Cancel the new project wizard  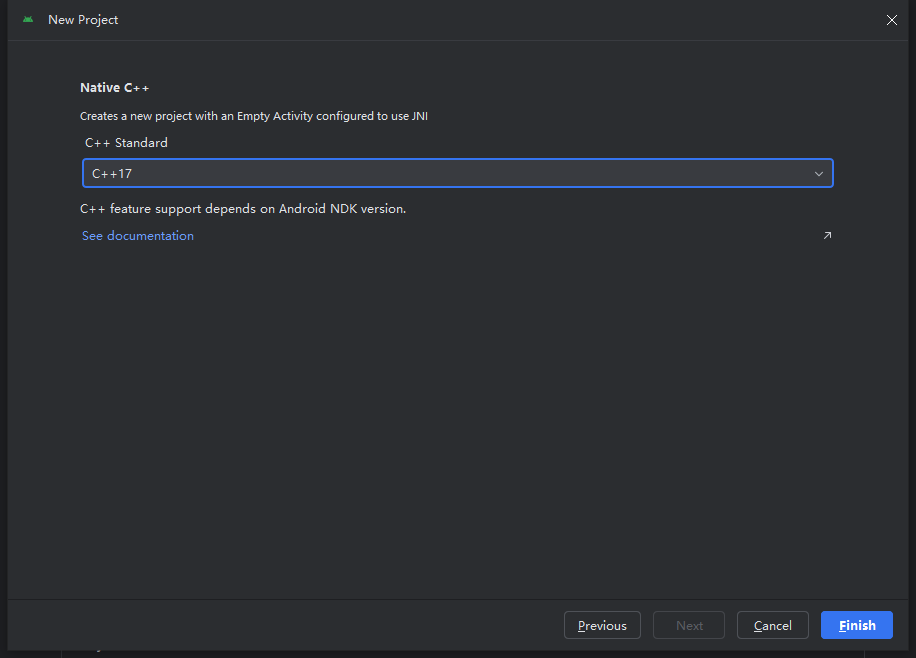(773, 626)
